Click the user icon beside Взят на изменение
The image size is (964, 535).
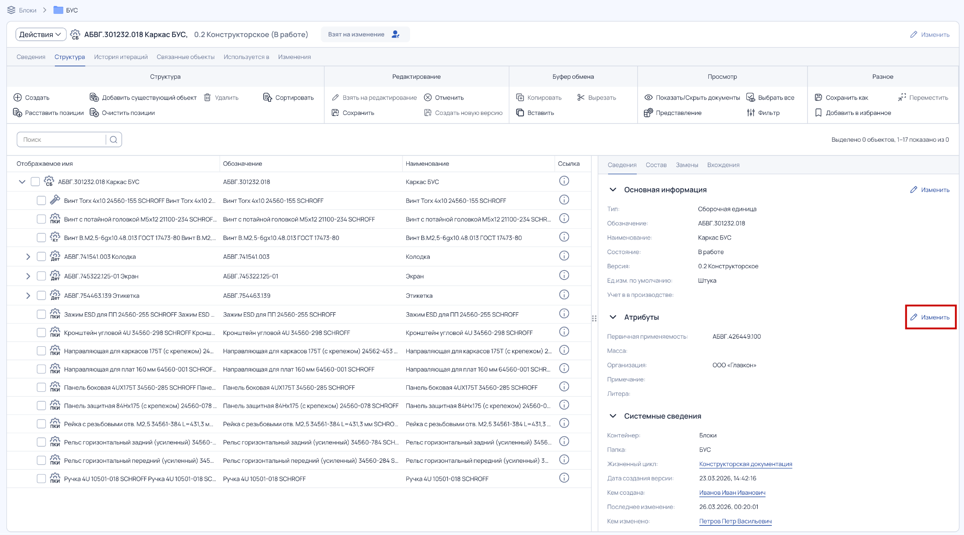pos(395,34)
